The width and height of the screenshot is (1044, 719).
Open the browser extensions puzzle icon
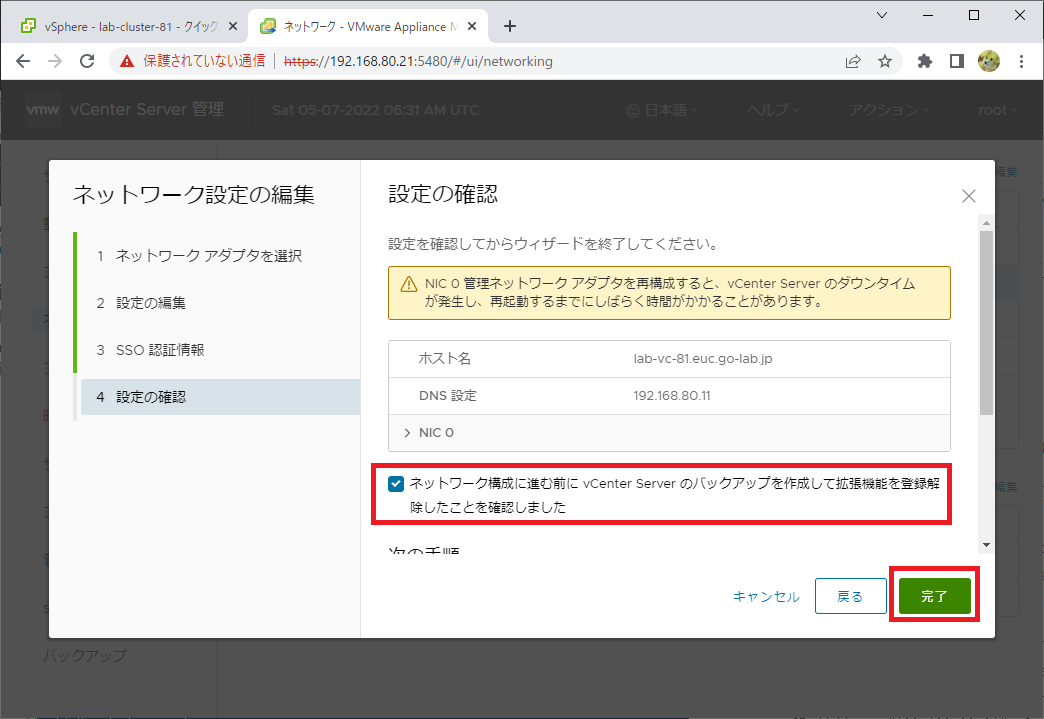925,61
